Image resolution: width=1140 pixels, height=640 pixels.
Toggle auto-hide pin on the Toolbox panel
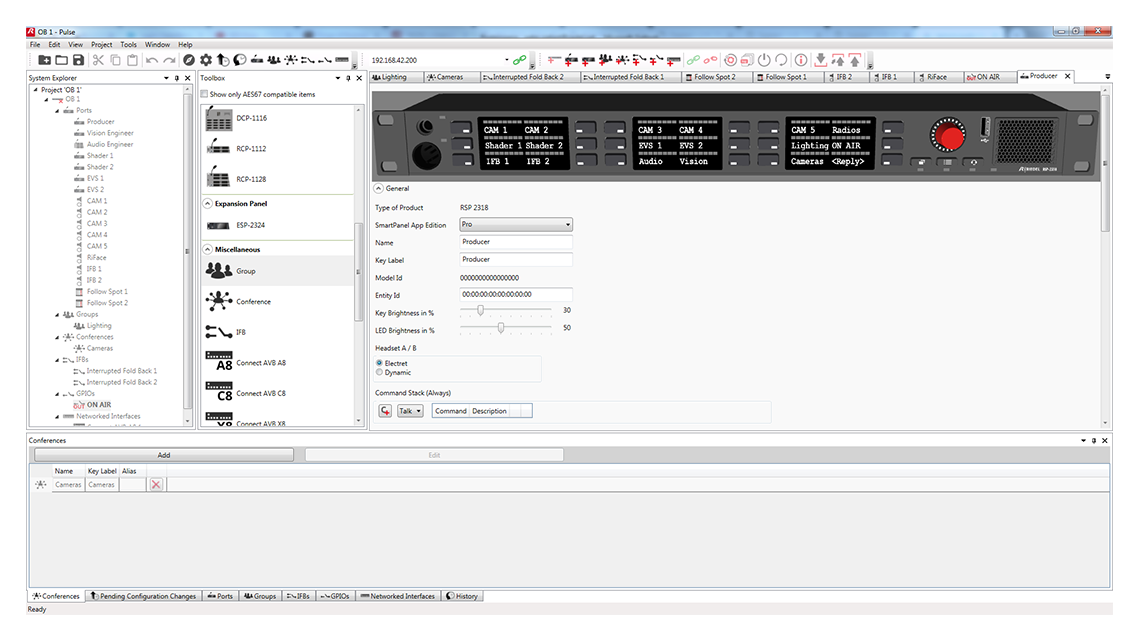point(348,77)
